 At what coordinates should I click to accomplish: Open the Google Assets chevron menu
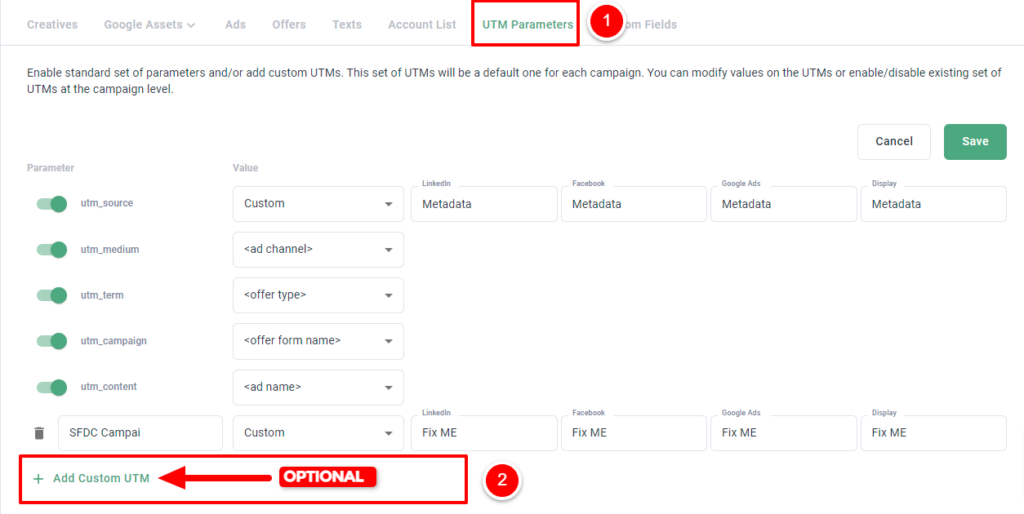(x=191, y=25)
